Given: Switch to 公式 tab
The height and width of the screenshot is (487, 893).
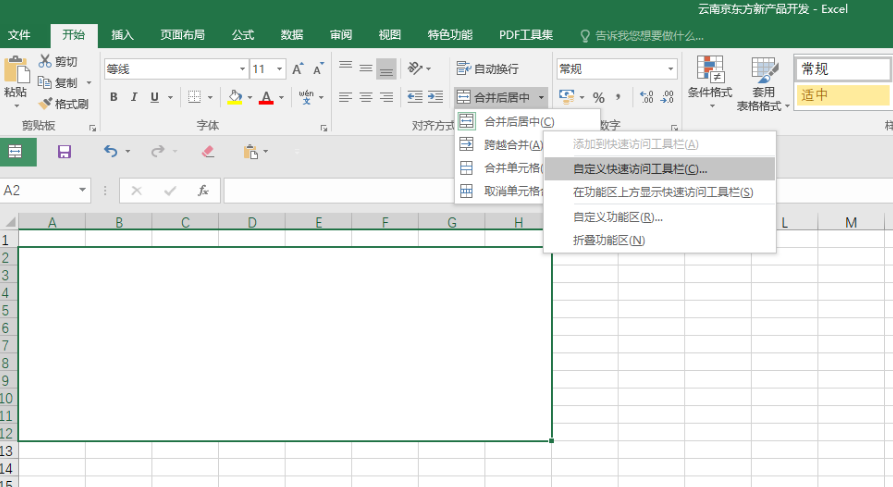Looking at the screenshot, I should click(x=243, y=35).
